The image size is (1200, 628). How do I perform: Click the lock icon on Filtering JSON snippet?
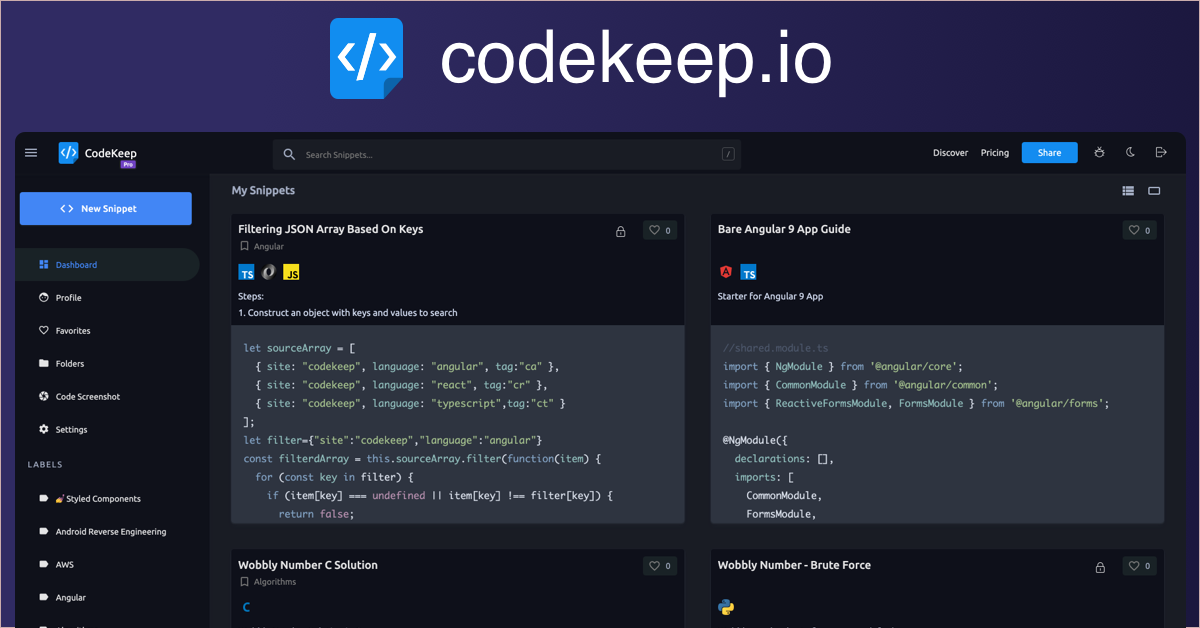coord(620,231)
